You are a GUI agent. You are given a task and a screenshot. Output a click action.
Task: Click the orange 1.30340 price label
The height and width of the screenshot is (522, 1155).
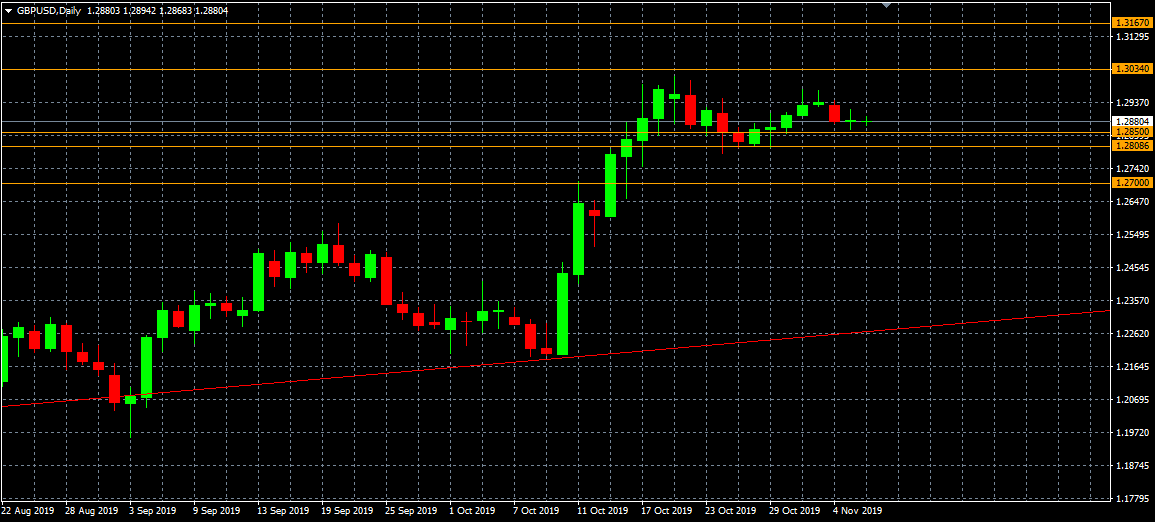(x=1132, y=68)
